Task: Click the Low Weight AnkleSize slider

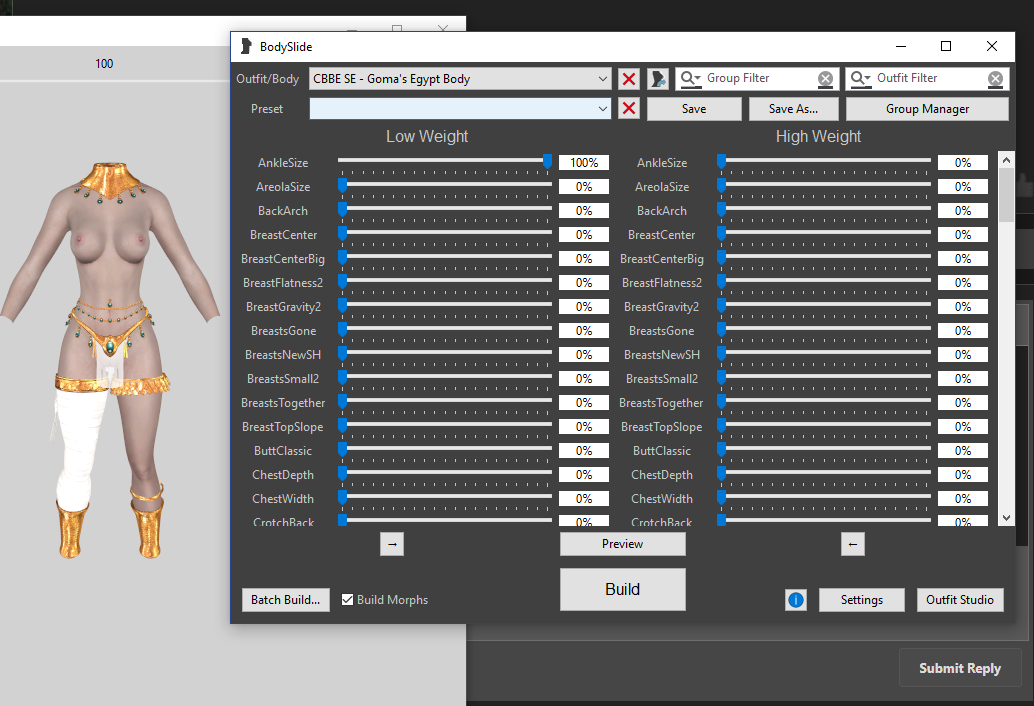Action: click(445, 163)
